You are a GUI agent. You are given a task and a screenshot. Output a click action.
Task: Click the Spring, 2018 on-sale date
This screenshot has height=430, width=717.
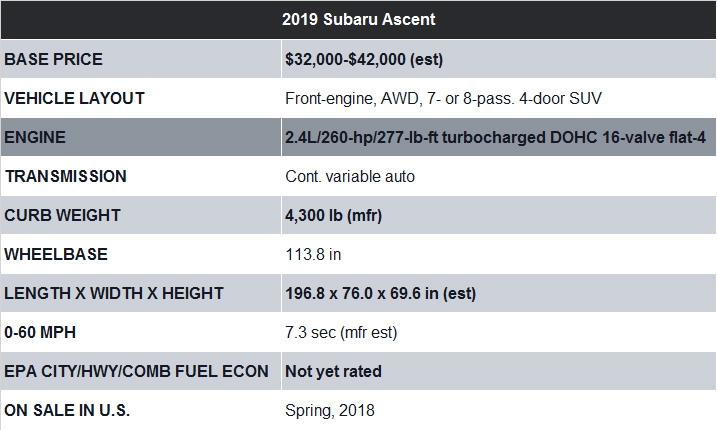click(x=330, y=411)
